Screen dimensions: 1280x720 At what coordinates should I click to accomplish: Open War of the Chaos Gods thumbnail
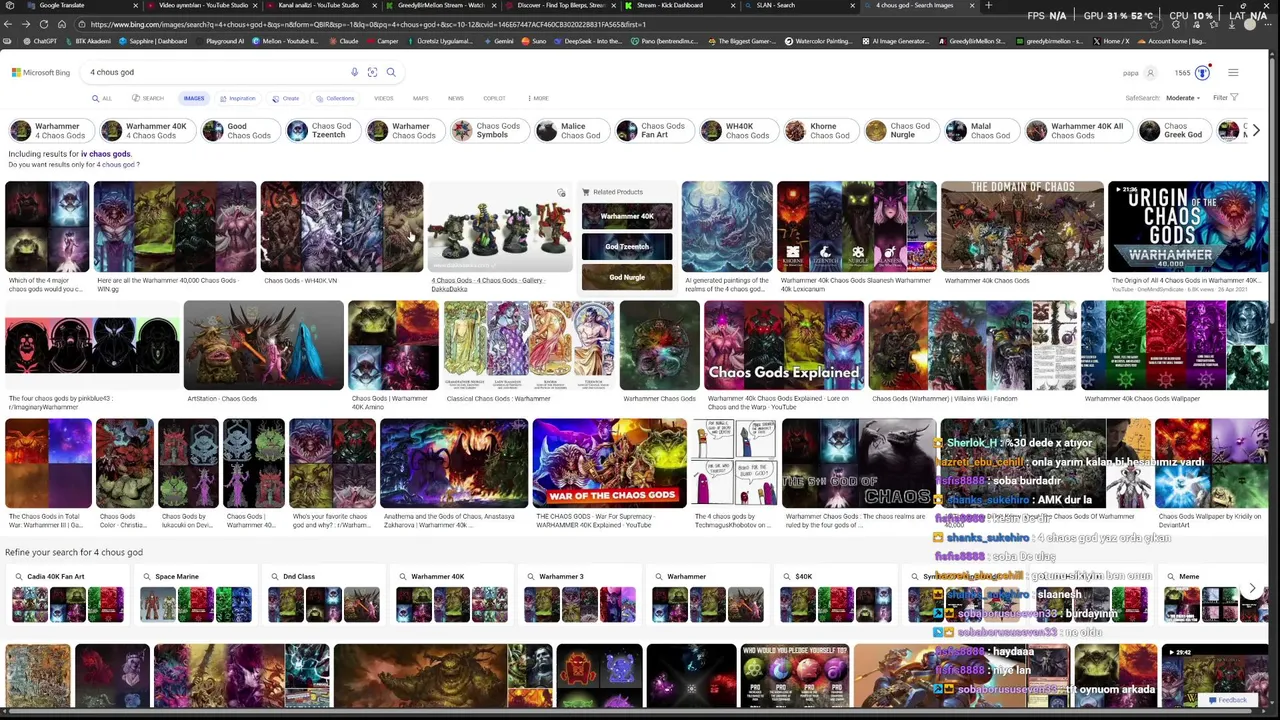click(609, 463)
